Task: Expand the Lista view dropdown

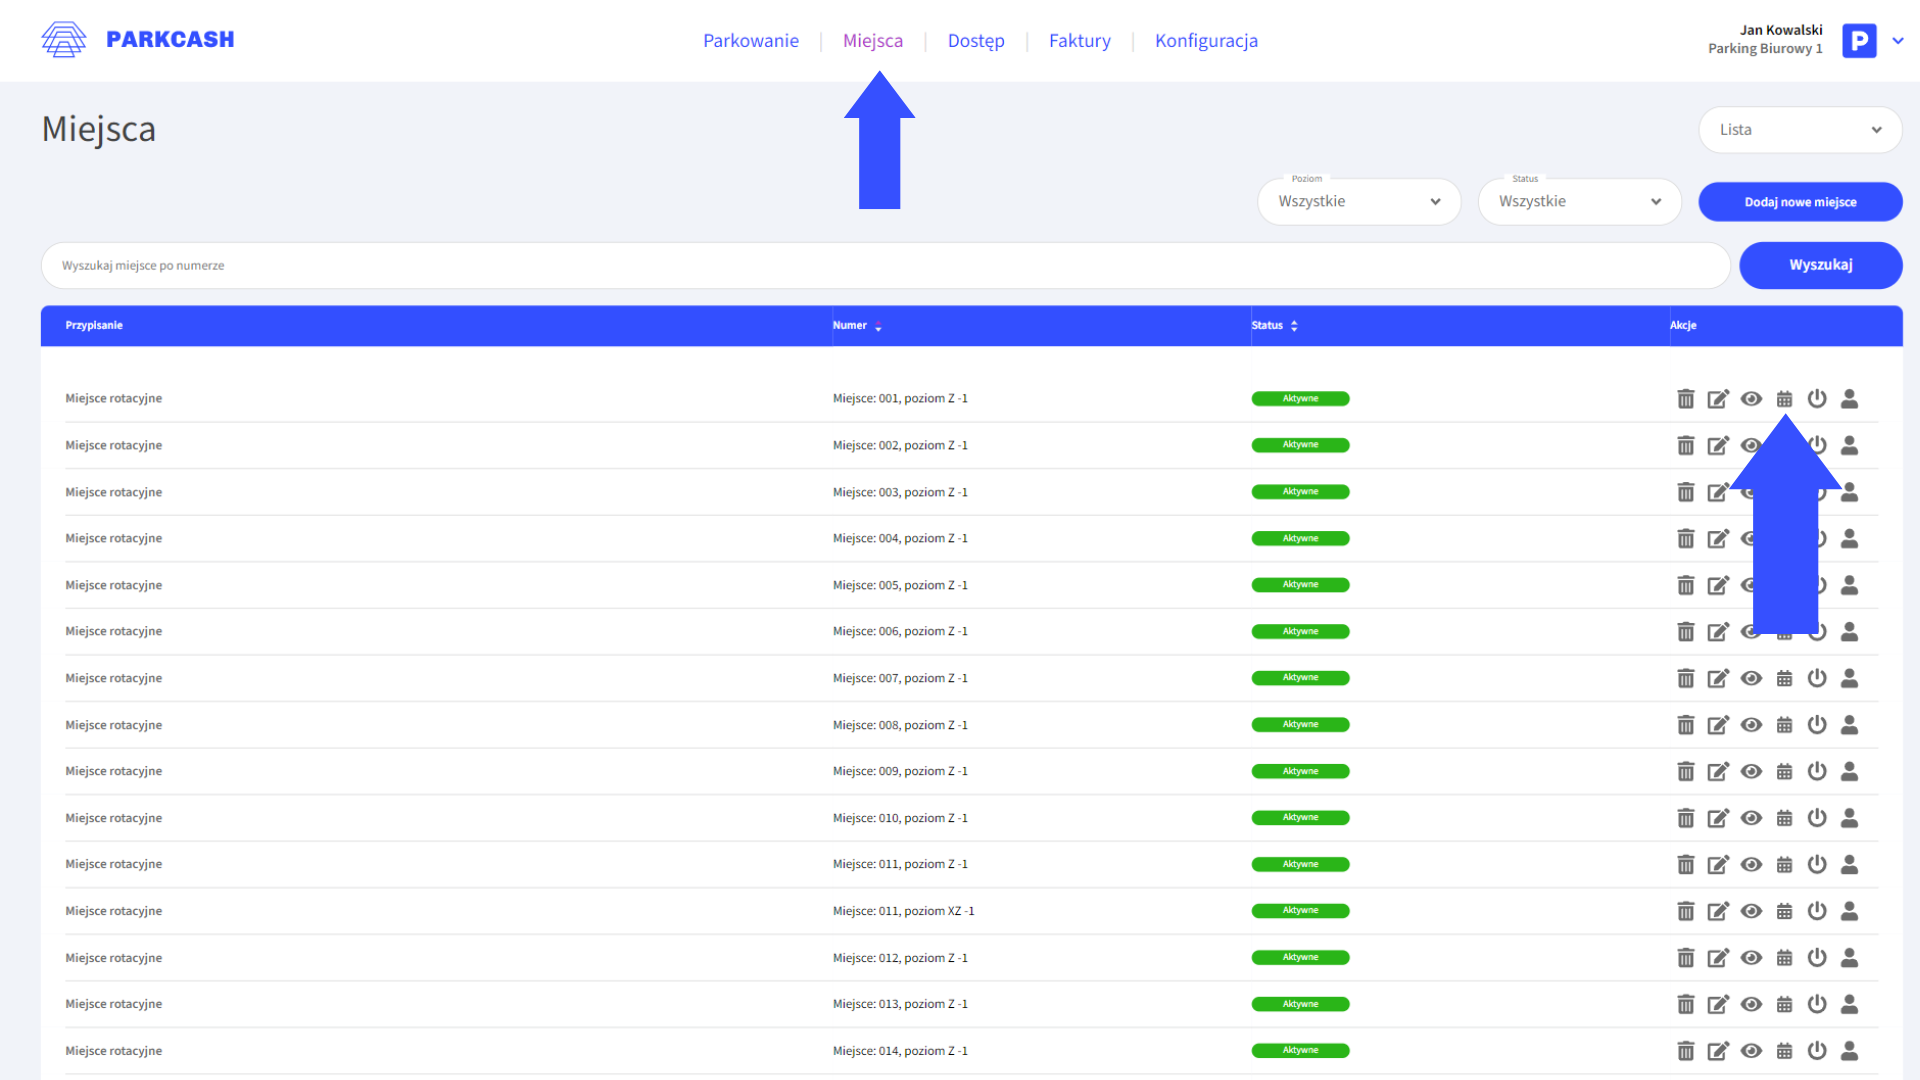Action: click(1799, 130)
